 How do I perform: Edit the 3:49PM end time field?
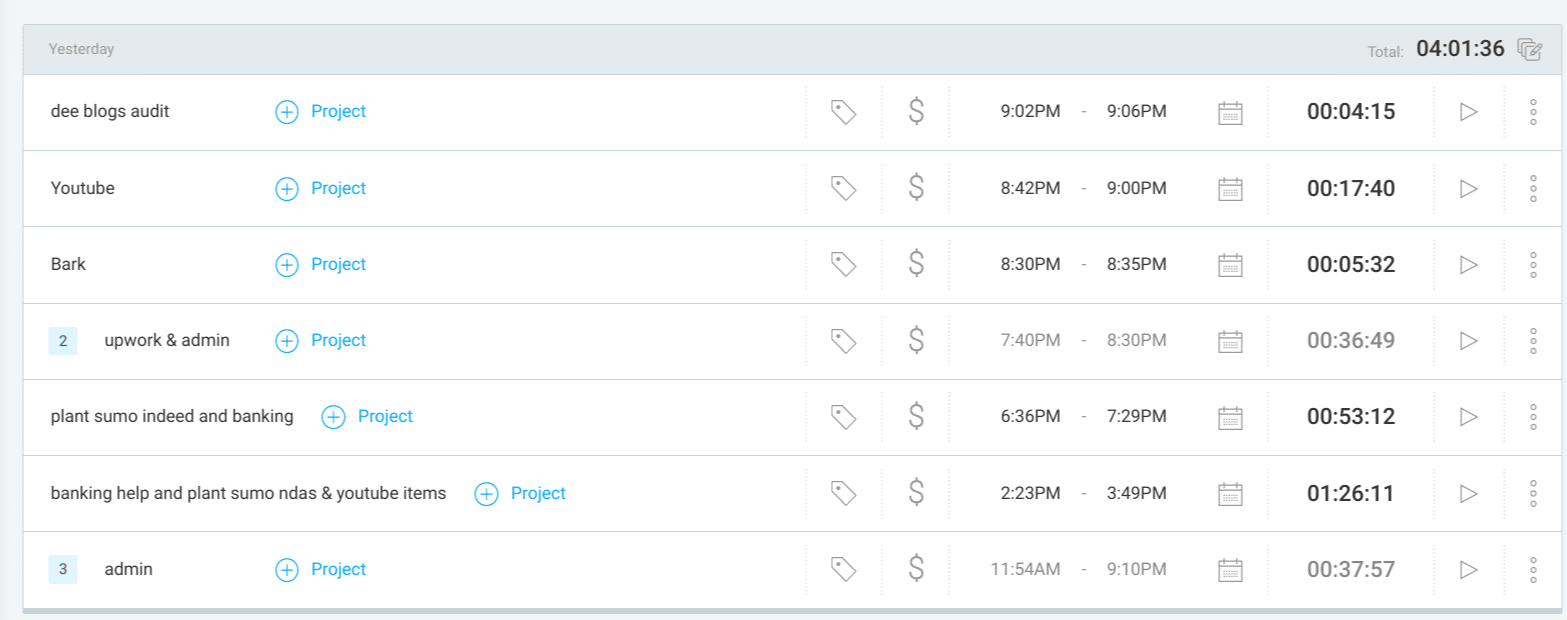pos(1136,493)
